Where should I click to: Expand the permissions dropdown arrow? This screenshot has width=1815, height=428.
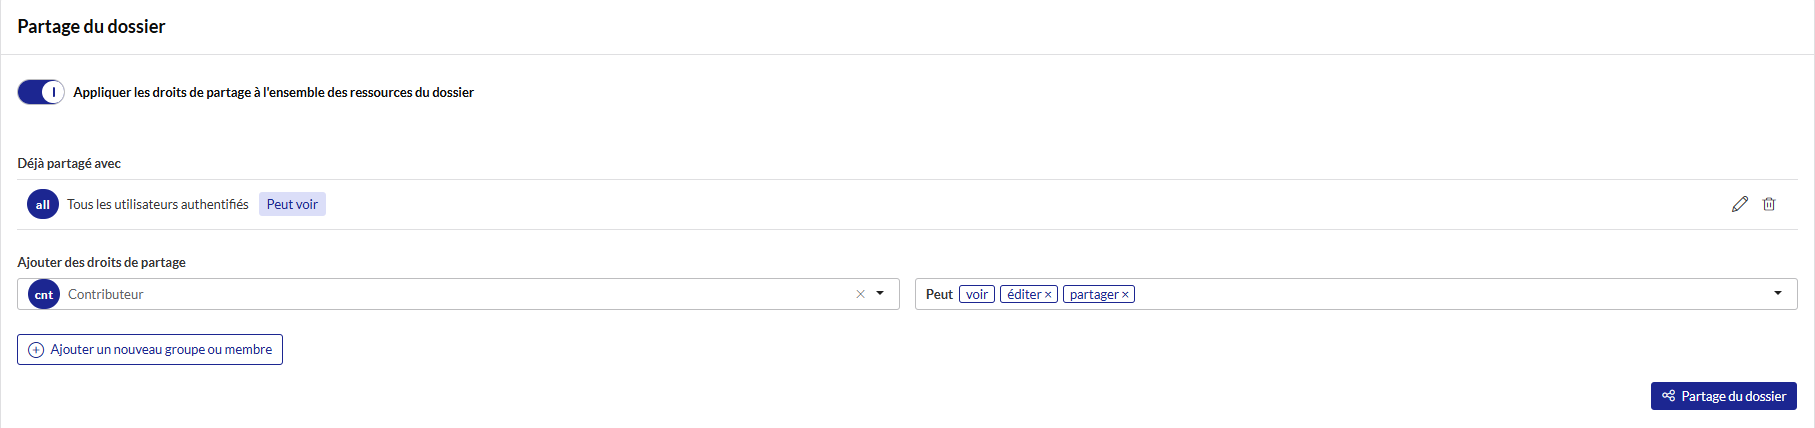(x=1778, y=294)
